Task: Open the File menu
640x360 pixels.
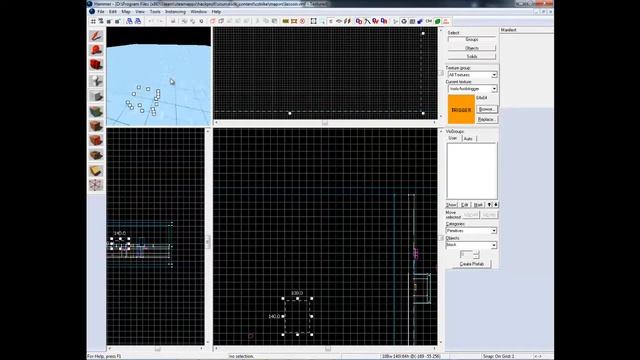Action: tap(100, 12)
